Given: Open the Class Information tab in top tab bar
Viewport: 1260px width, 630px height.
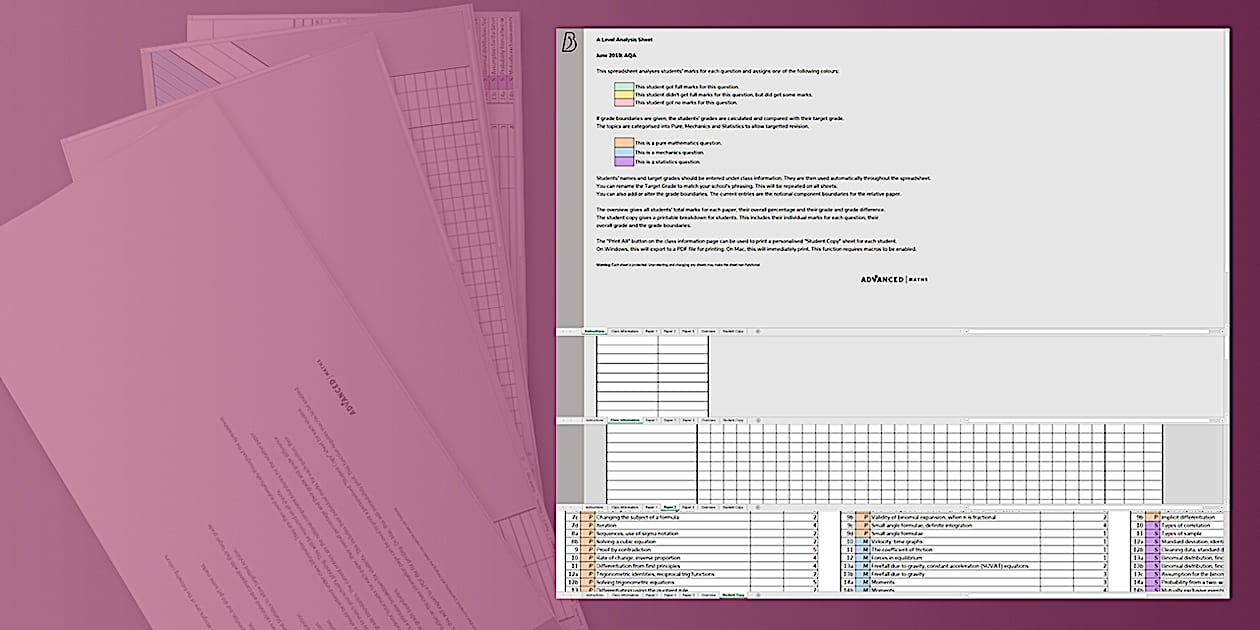Looking at the screenshot, I should click(x=623, y=331).
